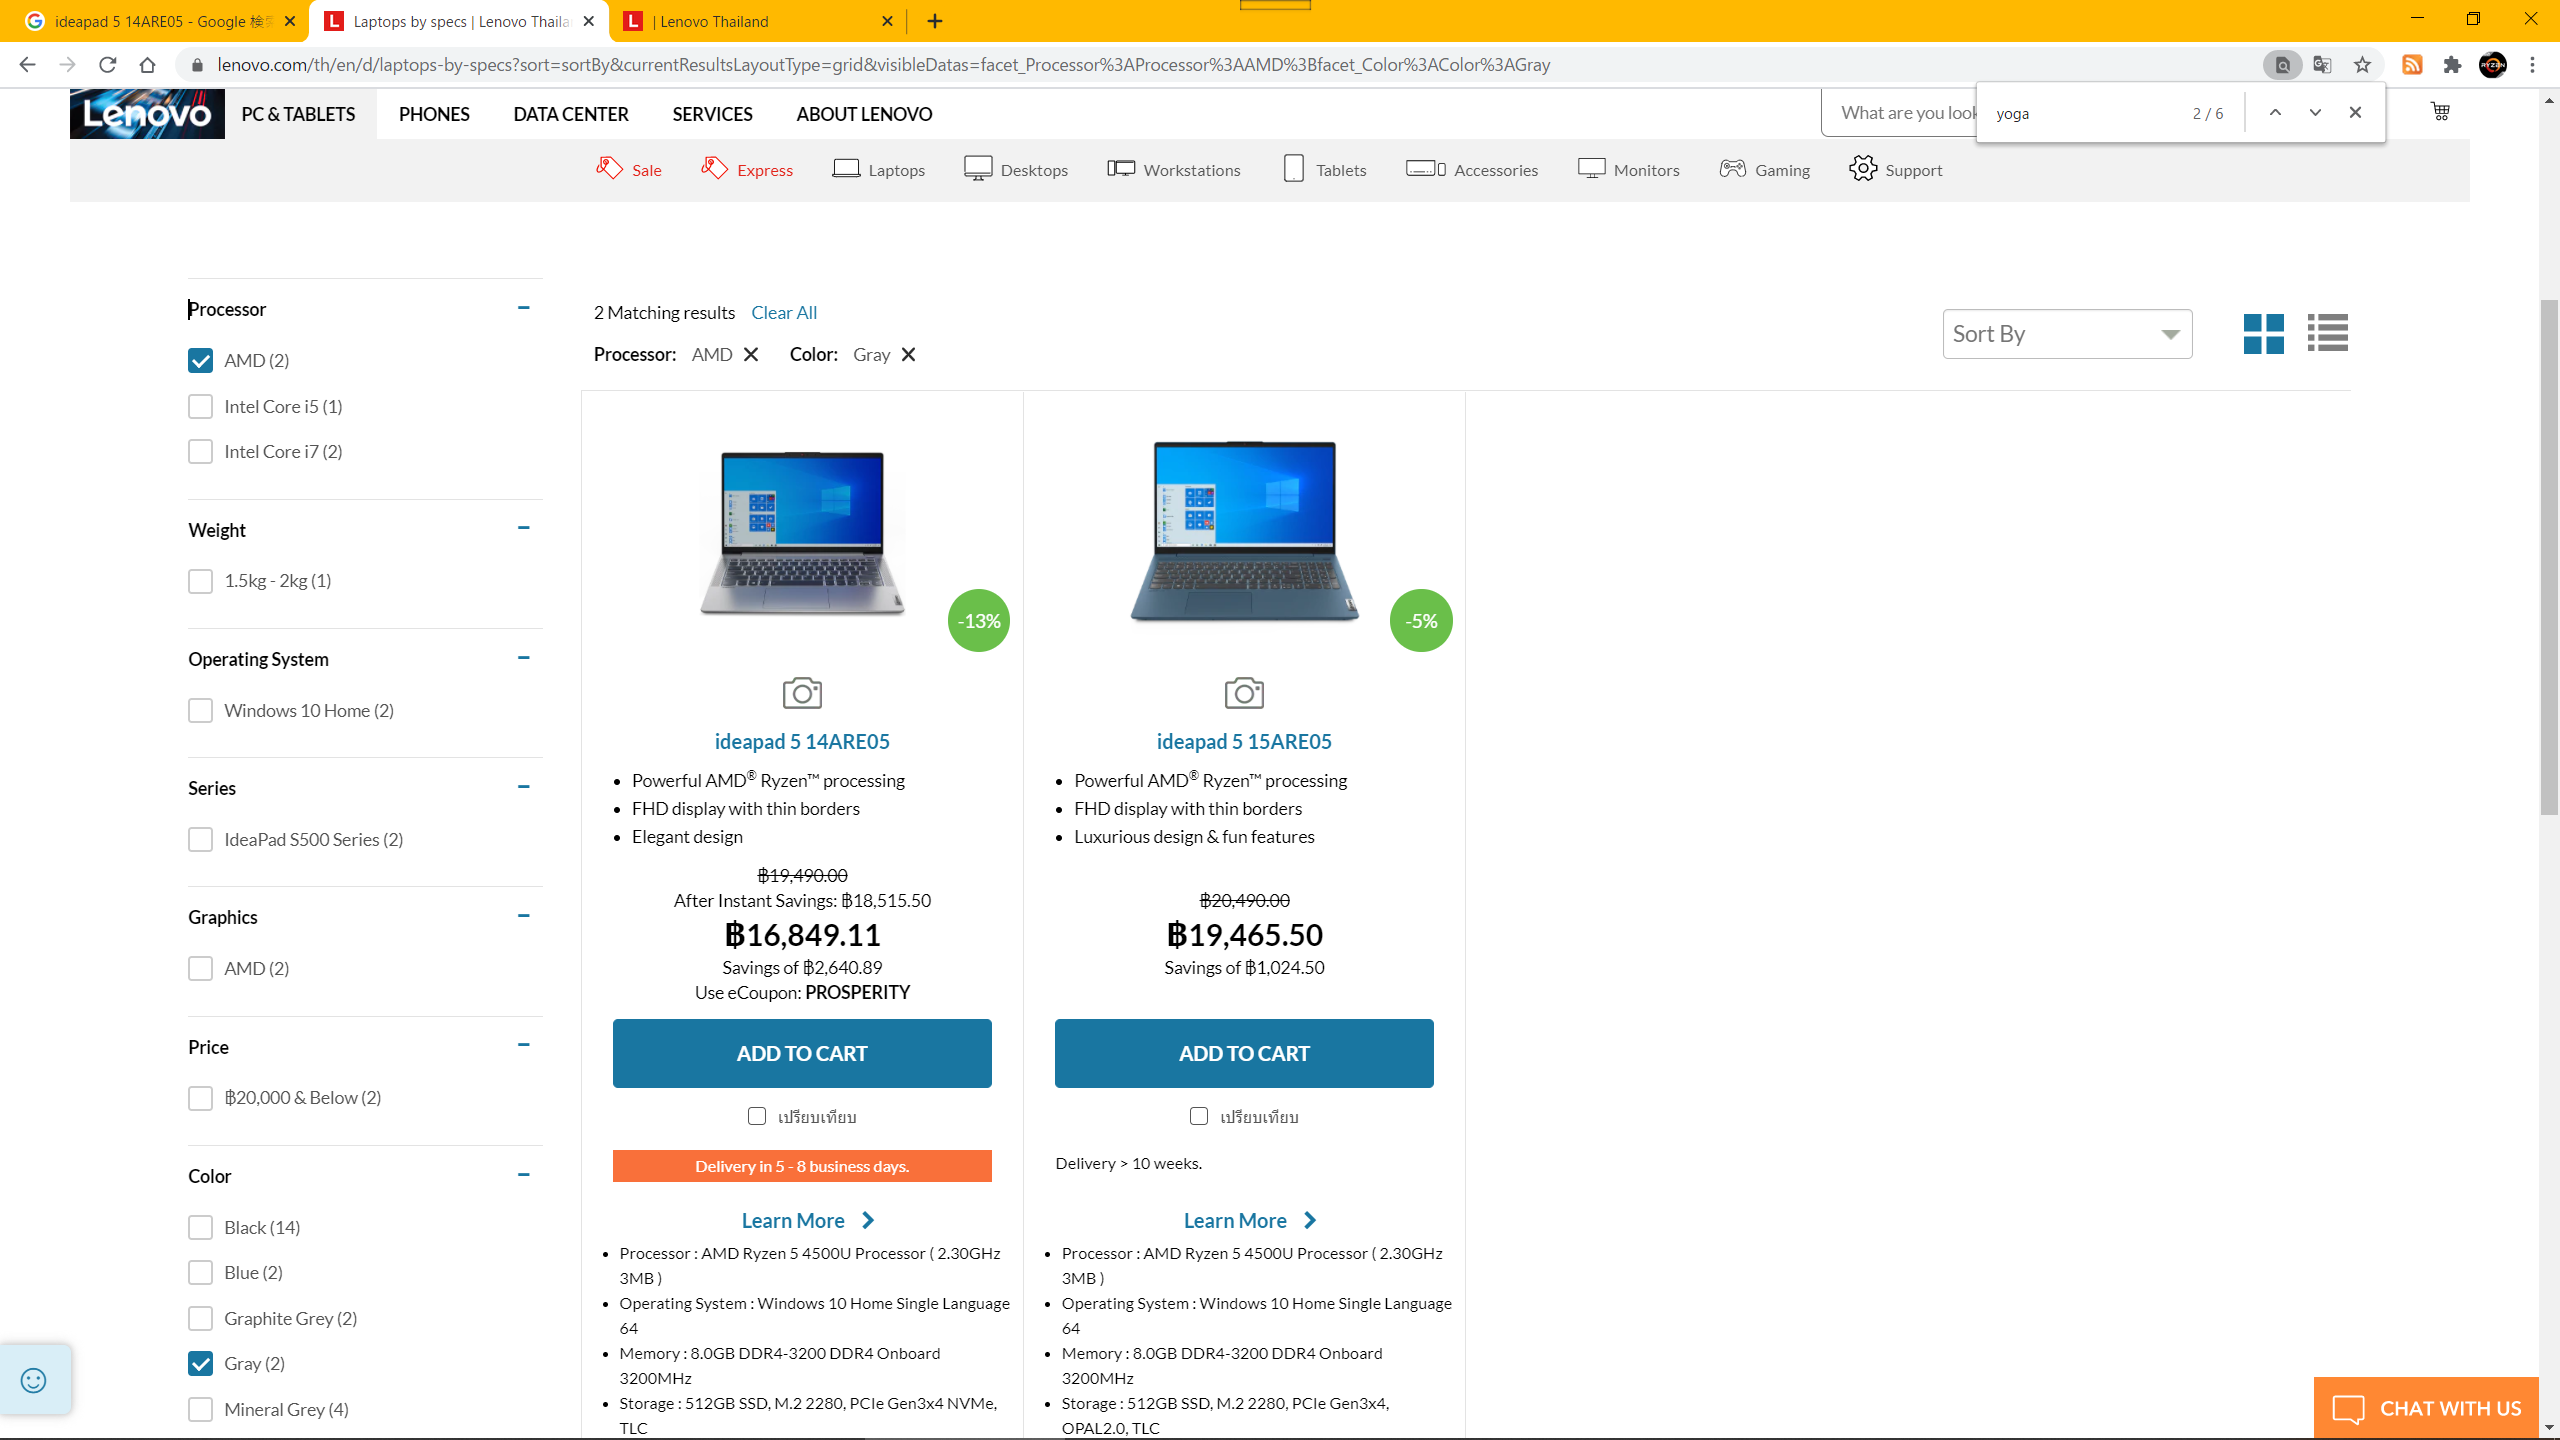This screenshot has height=1440, width=2560.
Task: Collapse the Series filter section
Action: point(523,787)
